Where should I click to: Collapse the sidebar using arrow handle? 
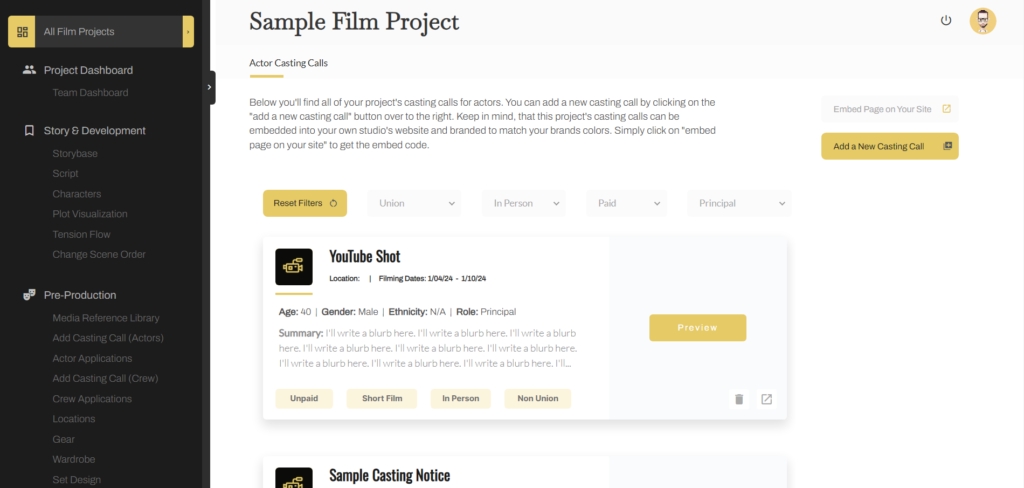pyautogui.click(x=210, y=87)
